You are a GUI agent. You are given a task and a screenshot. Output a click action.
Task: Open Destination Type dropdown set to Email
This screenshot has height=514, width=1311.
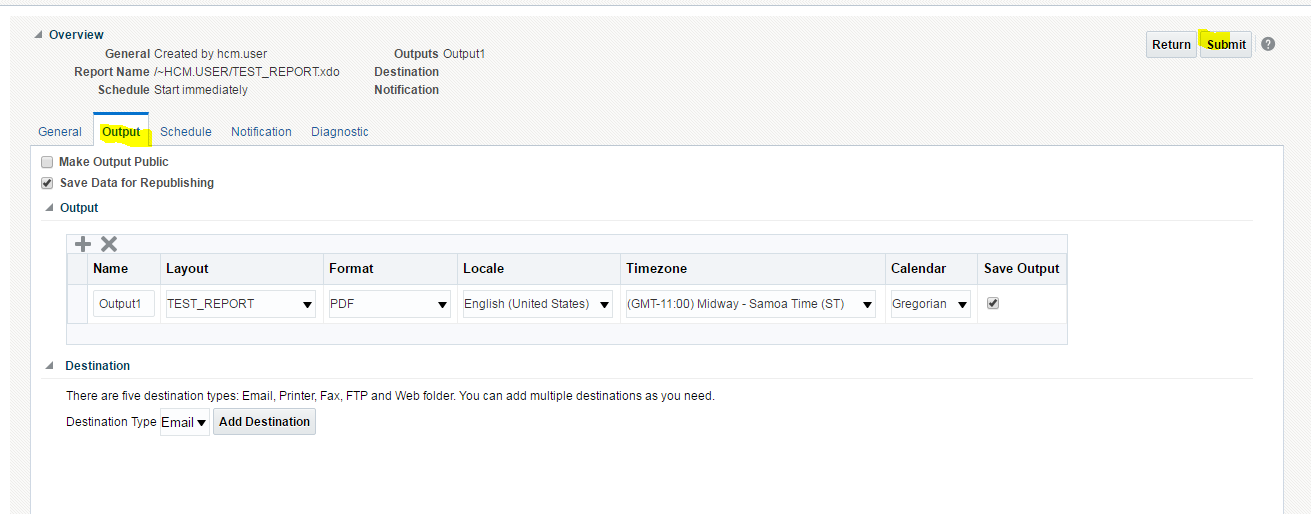point(185,422)
